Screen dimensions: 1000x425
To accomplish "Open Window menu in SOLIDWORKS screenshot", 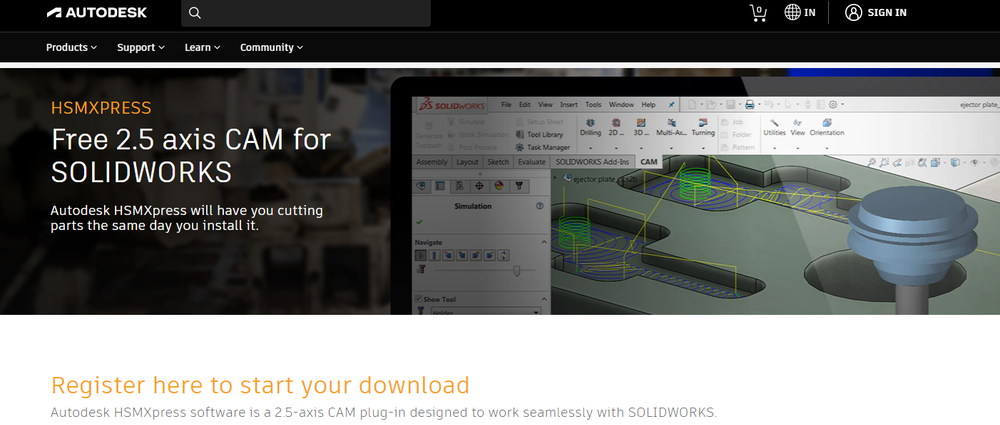I will coord(621,105).
